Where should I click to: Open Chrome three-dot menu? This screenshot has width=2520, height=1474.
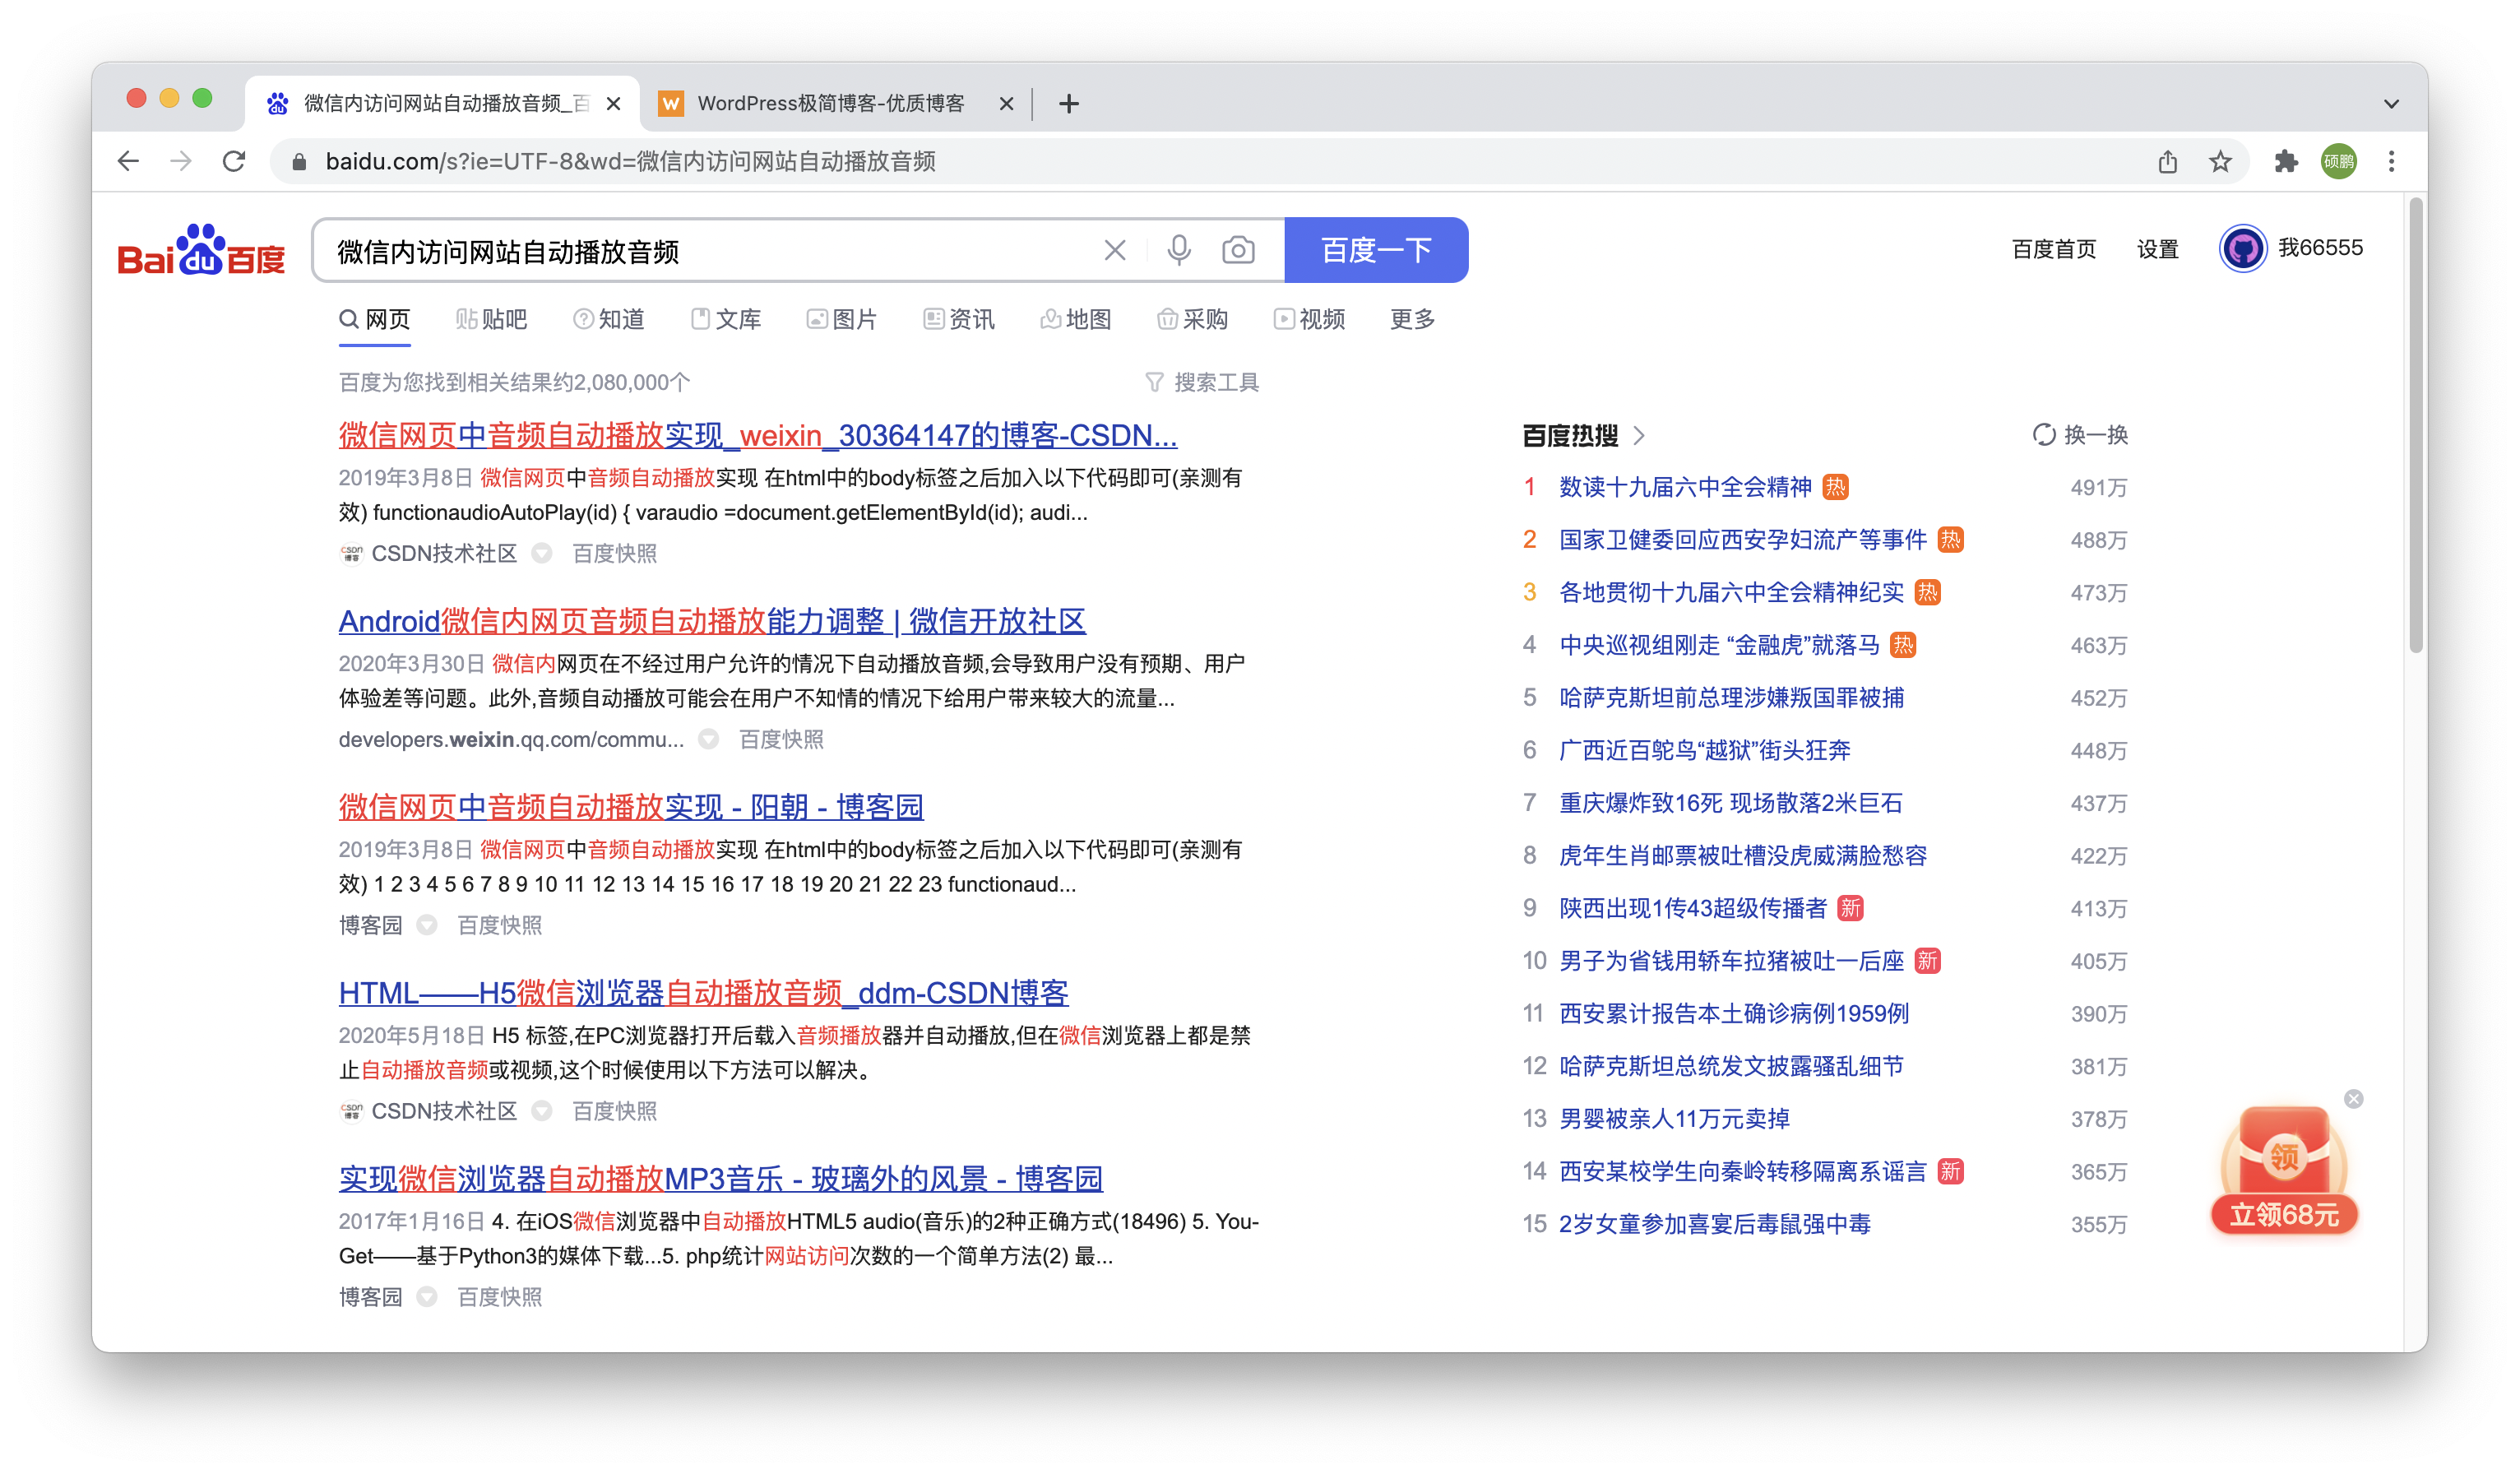tap(2391, 161)
